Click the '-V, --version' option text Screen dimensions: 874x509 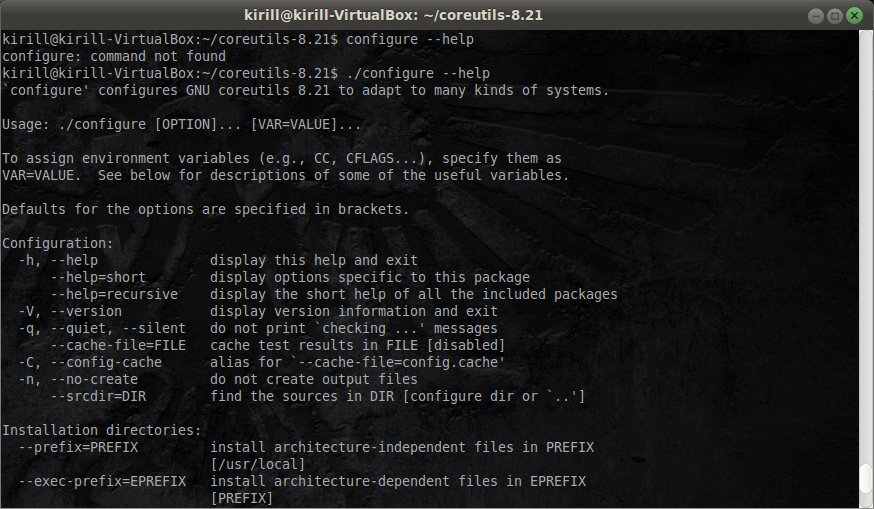70,311
